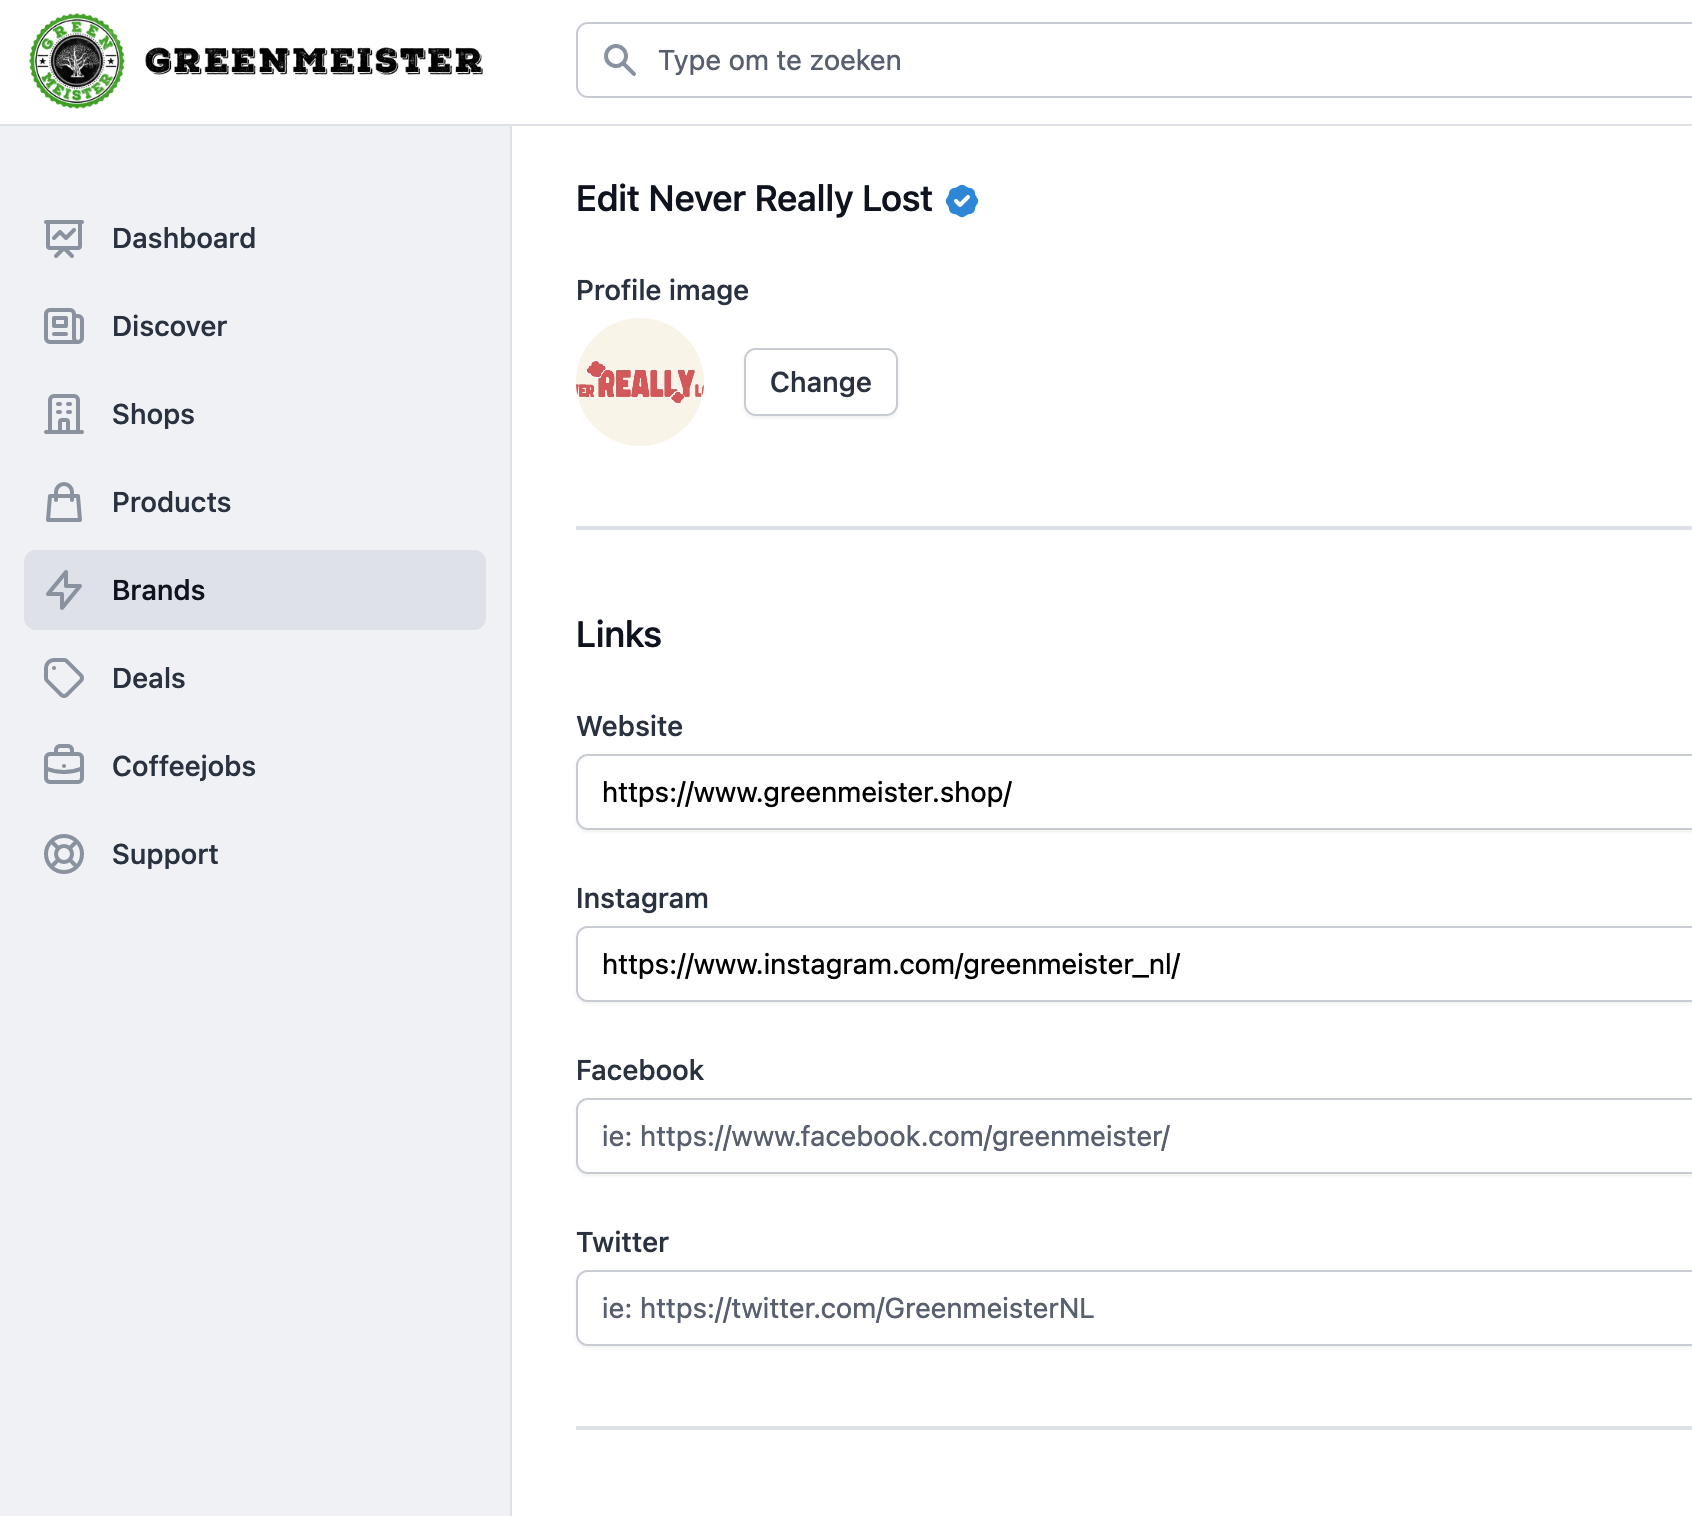This screenshot has height=1516, width=1692.
Task: Click inside the Website URL field
Action: (x=1100, y=792)
